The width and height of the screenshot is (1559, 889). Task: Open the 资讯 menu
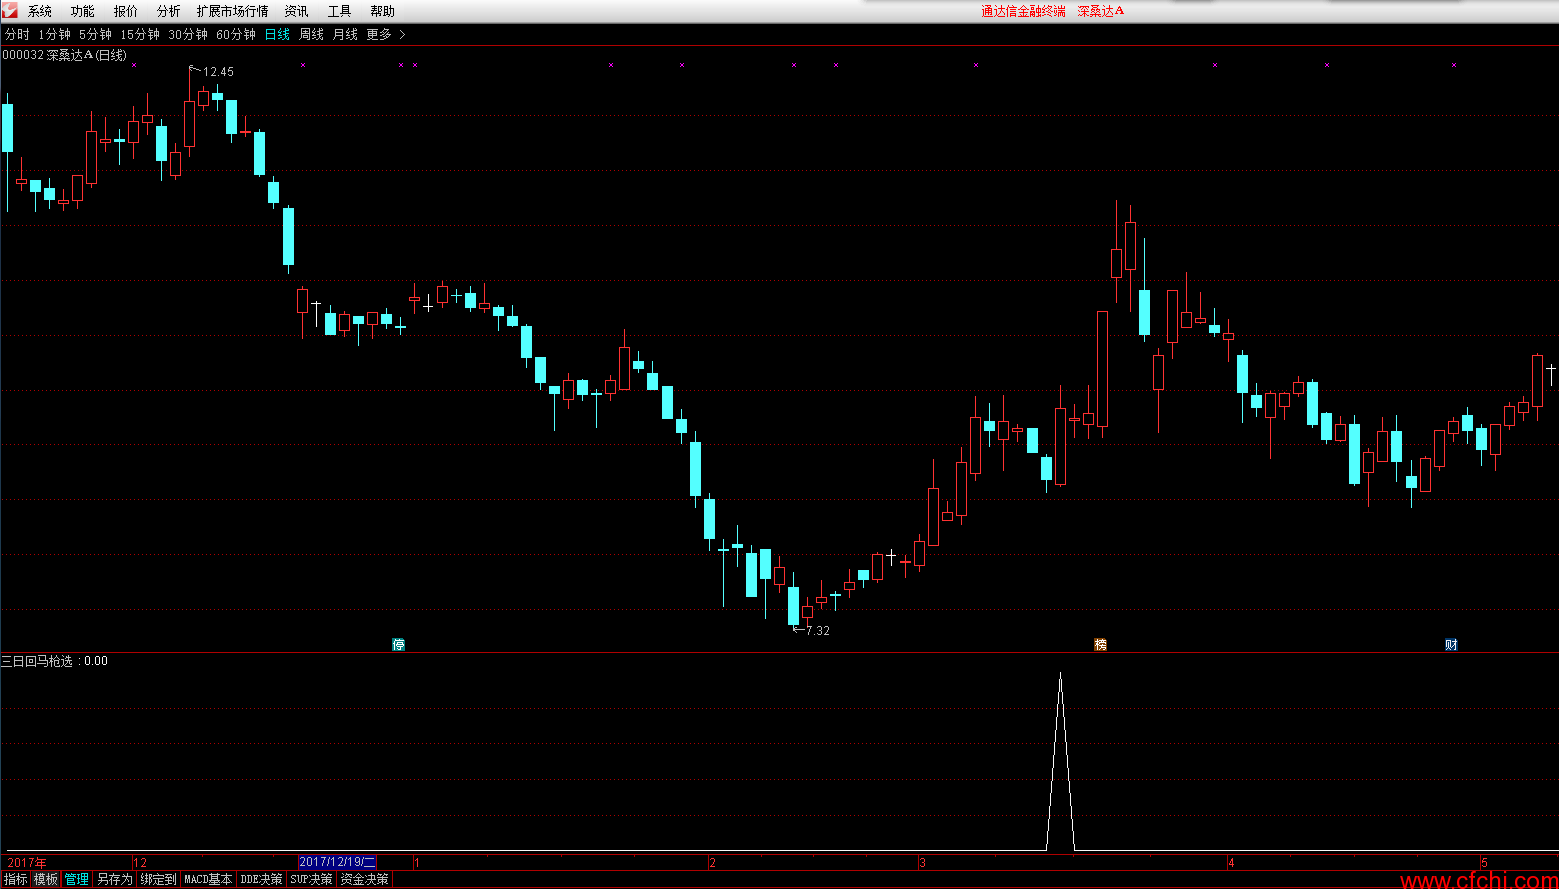coord(297,11)
